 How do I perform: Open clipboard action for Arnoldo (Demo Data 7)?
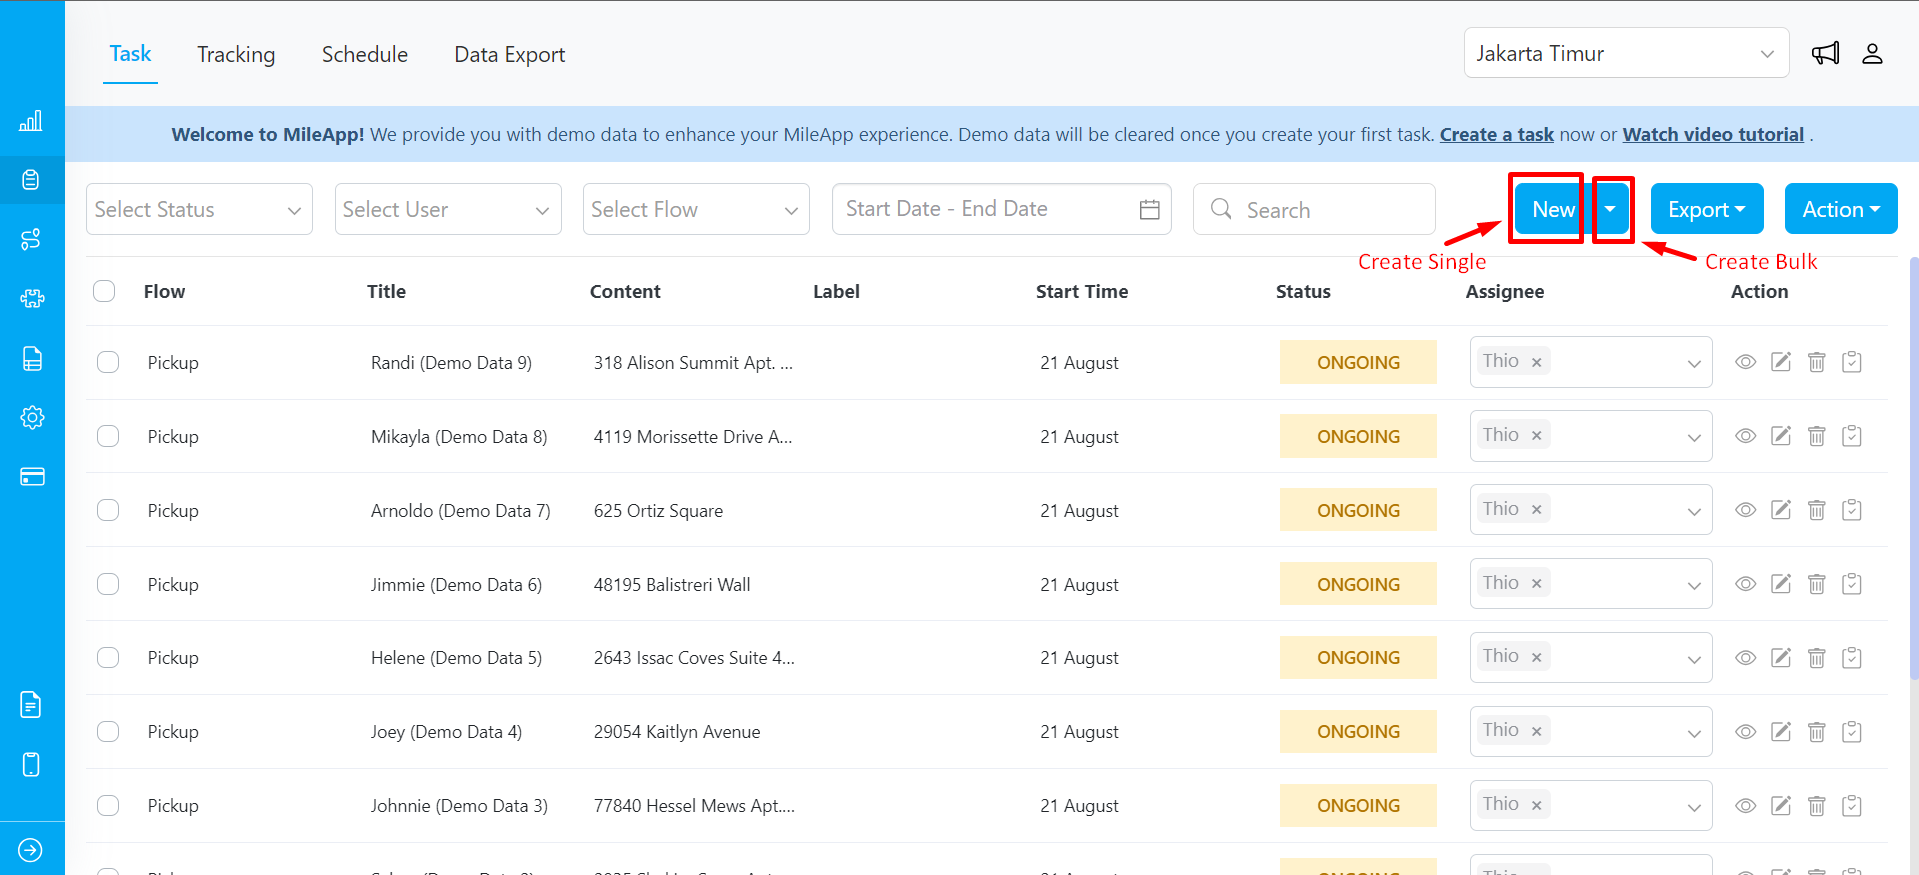pos(1852,510)
